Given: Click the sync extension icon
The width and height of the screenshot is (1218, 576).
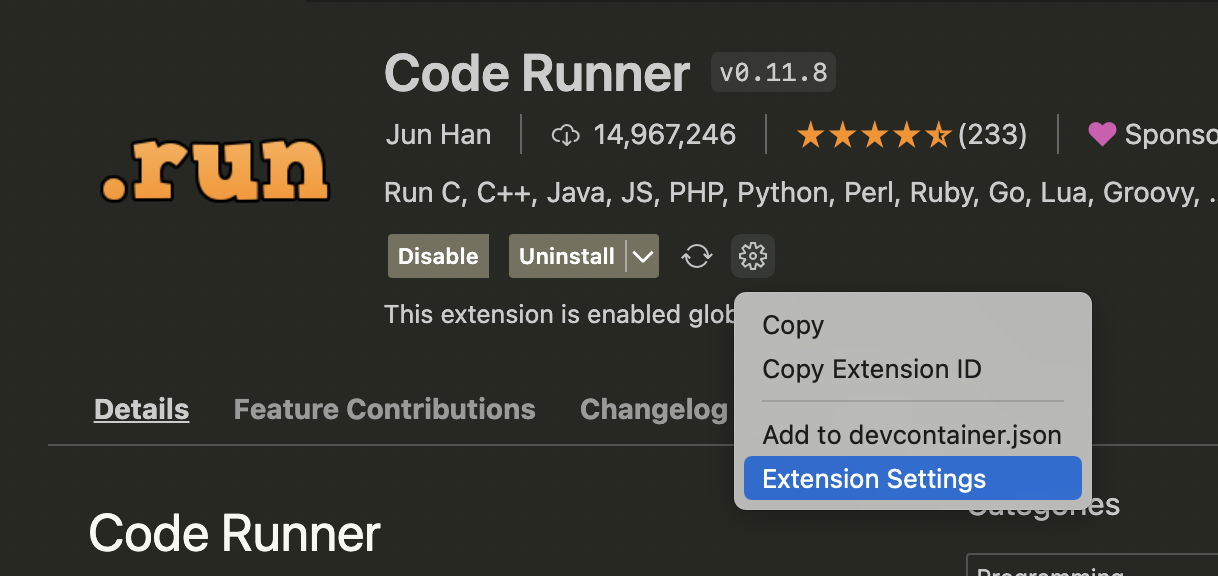Looking at the screenshot, I should click(697, 257).
